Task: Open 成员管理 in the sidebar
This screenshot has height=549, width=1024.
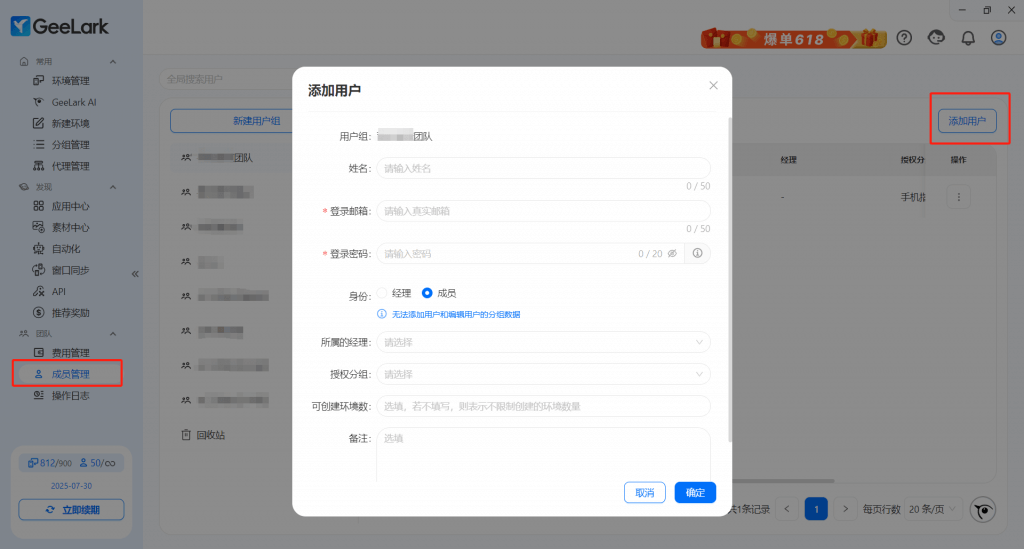Action: pos(70,374)
